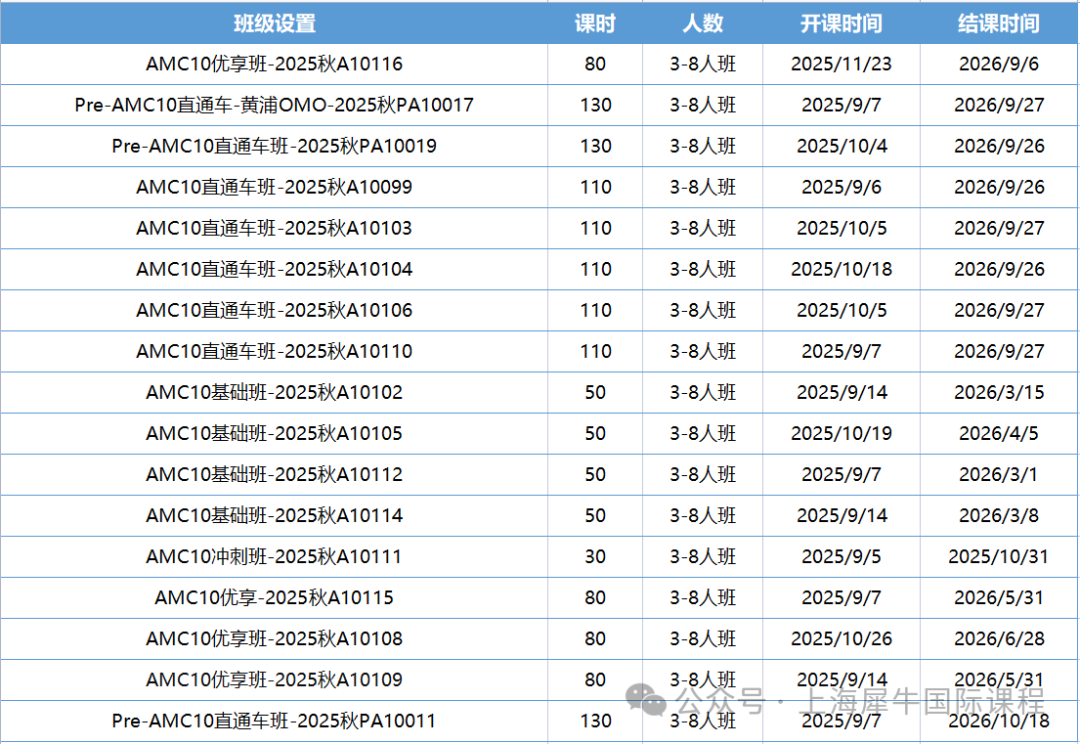Screen dimensions: 1080x744
Task: Click start date 2025/9/5
Action: tap(841, 557)
